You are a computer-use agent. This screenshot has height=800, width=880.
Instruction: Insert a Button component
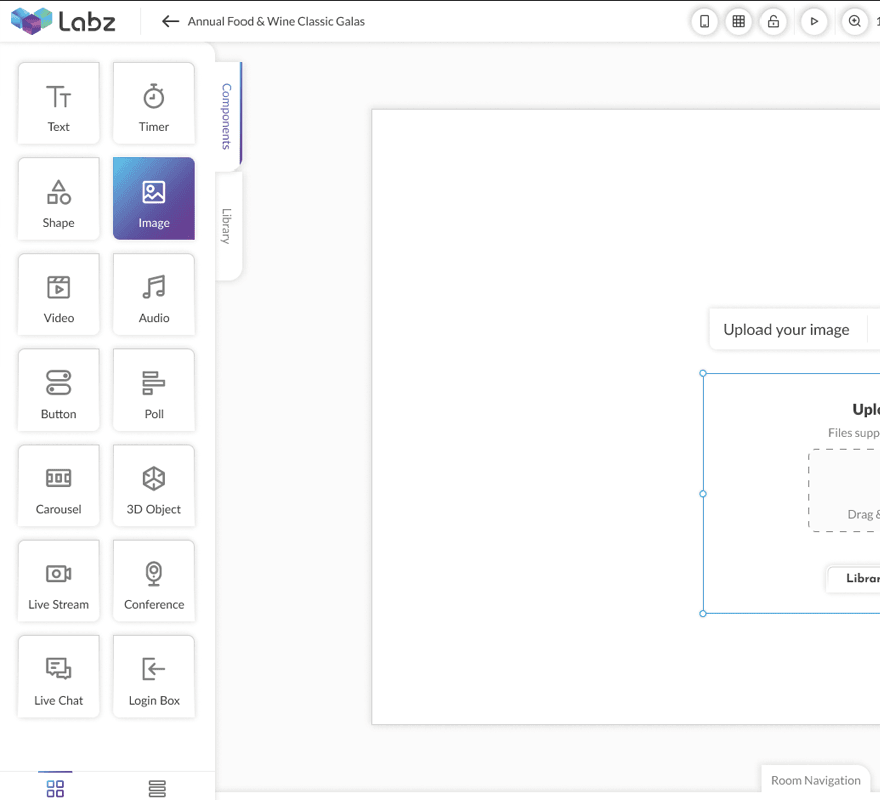click(58, 390)
